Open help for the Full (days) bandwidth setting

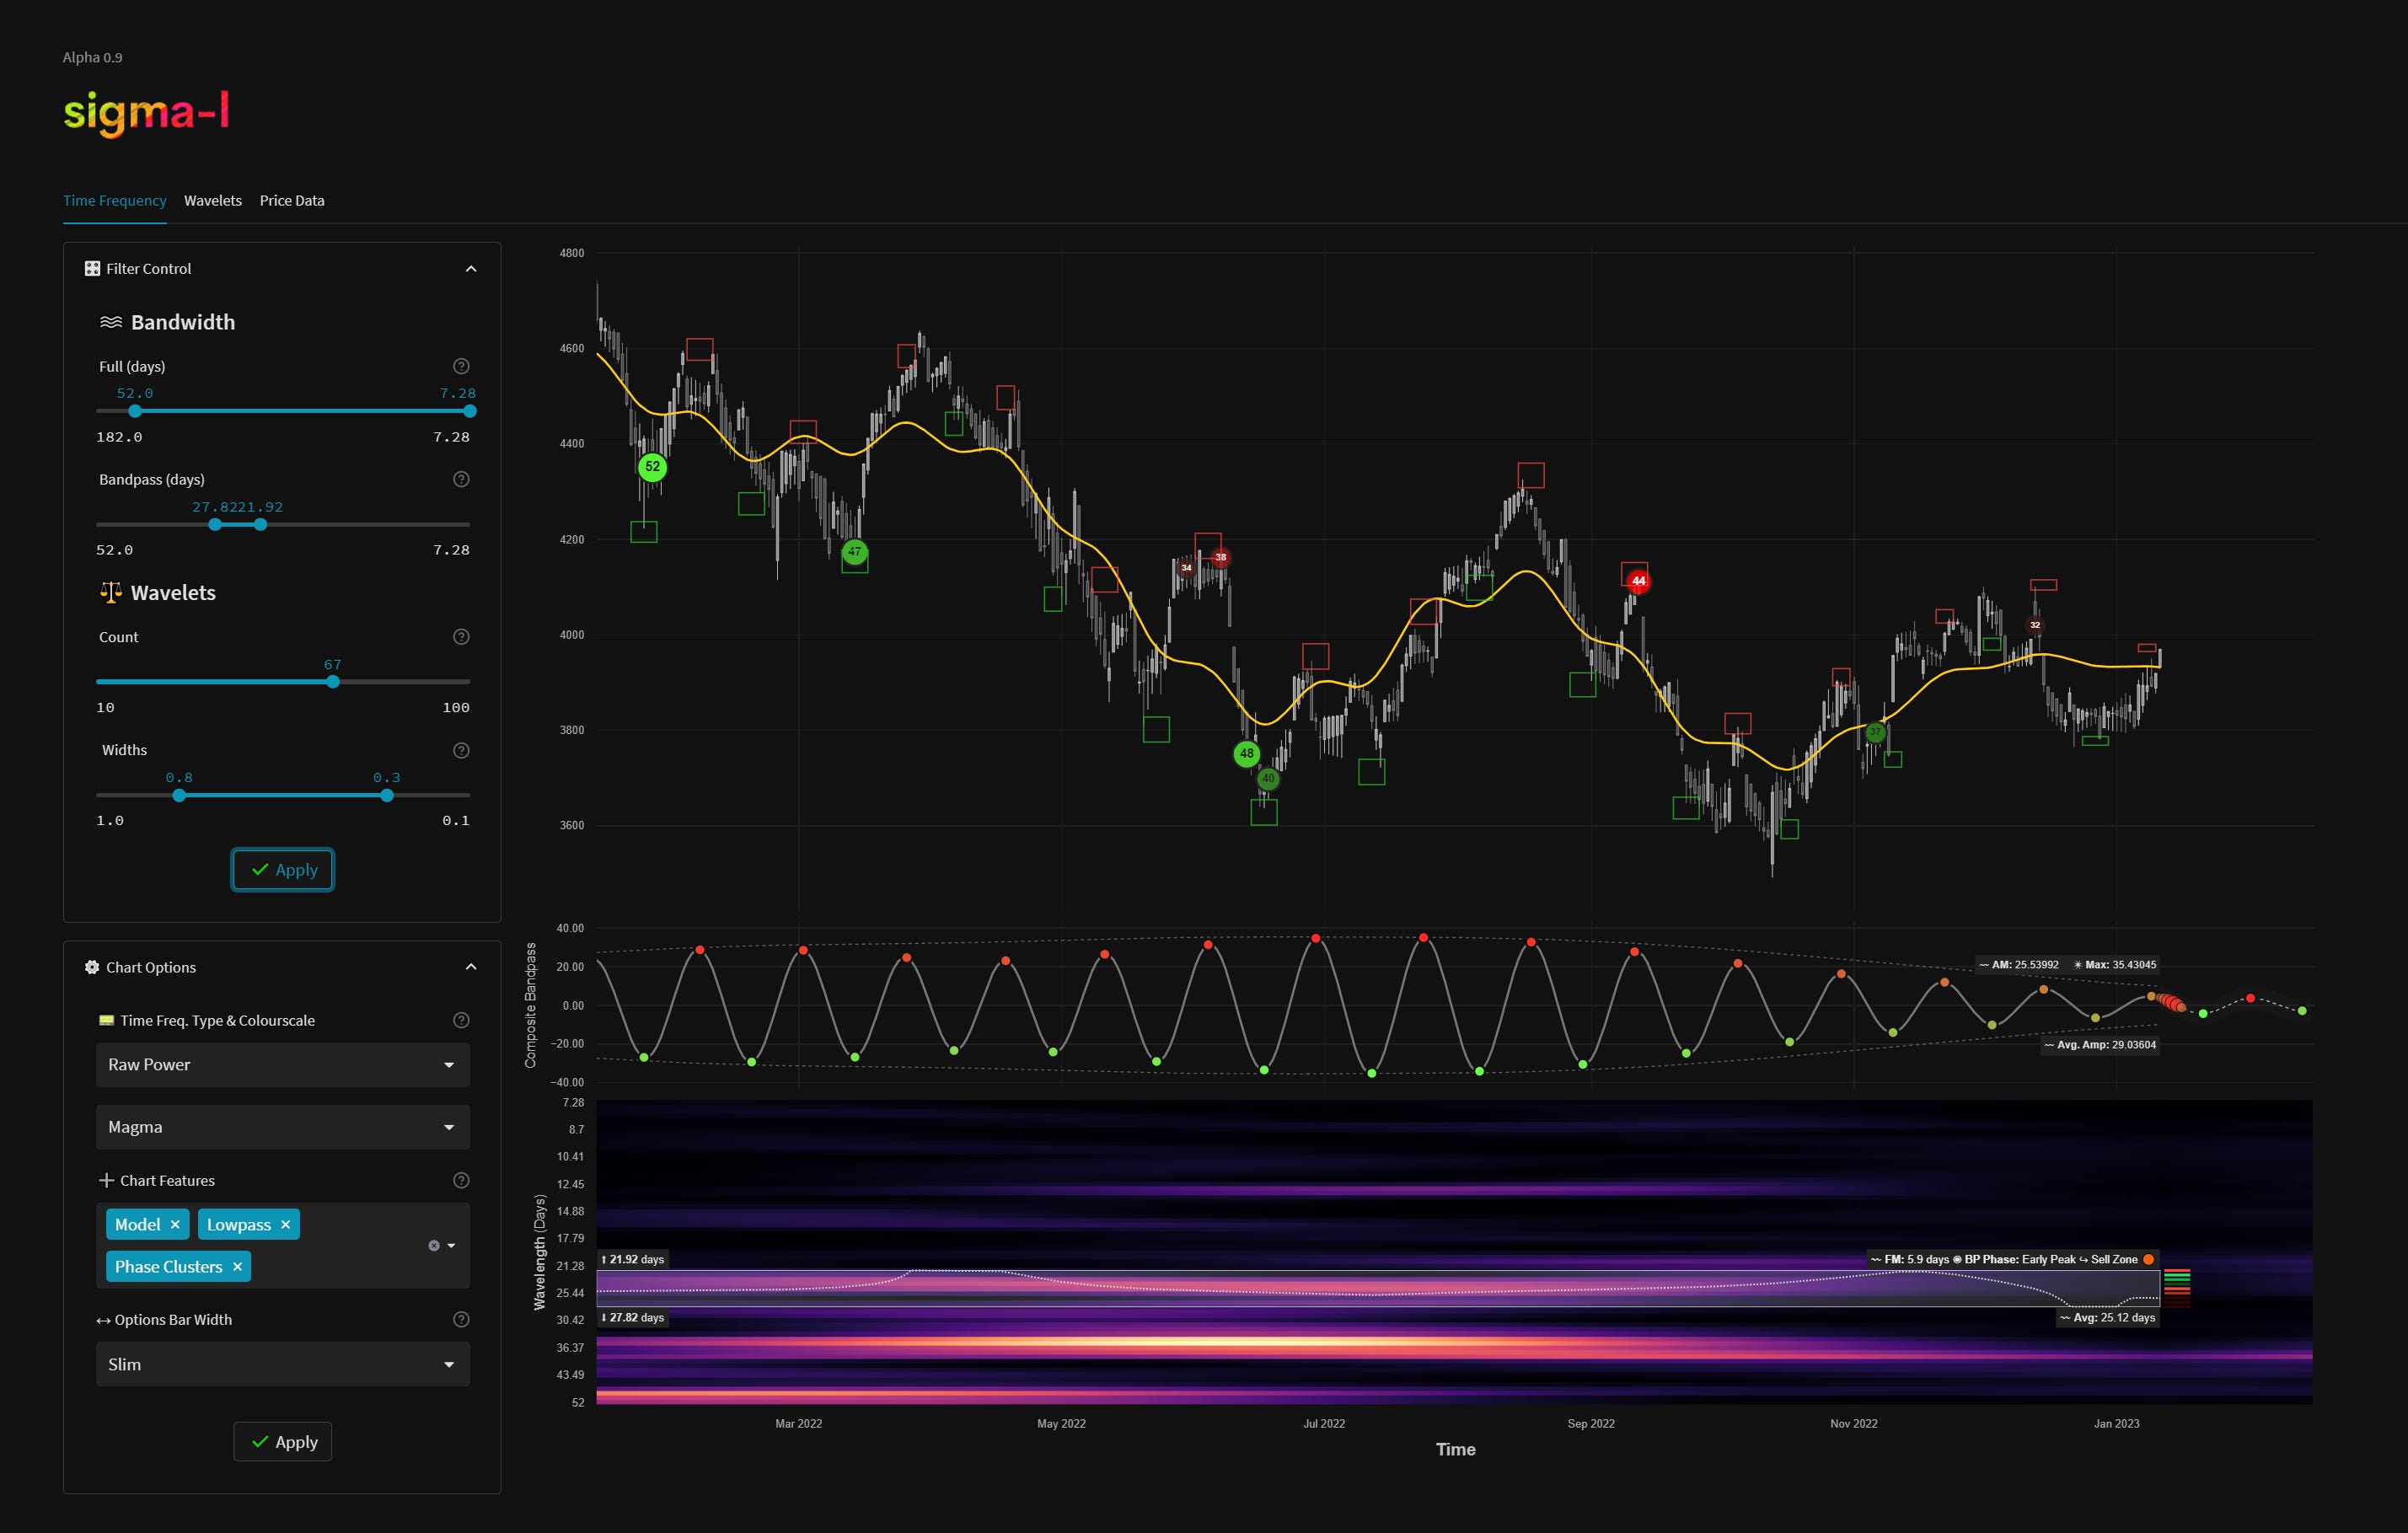pos(461,365)
